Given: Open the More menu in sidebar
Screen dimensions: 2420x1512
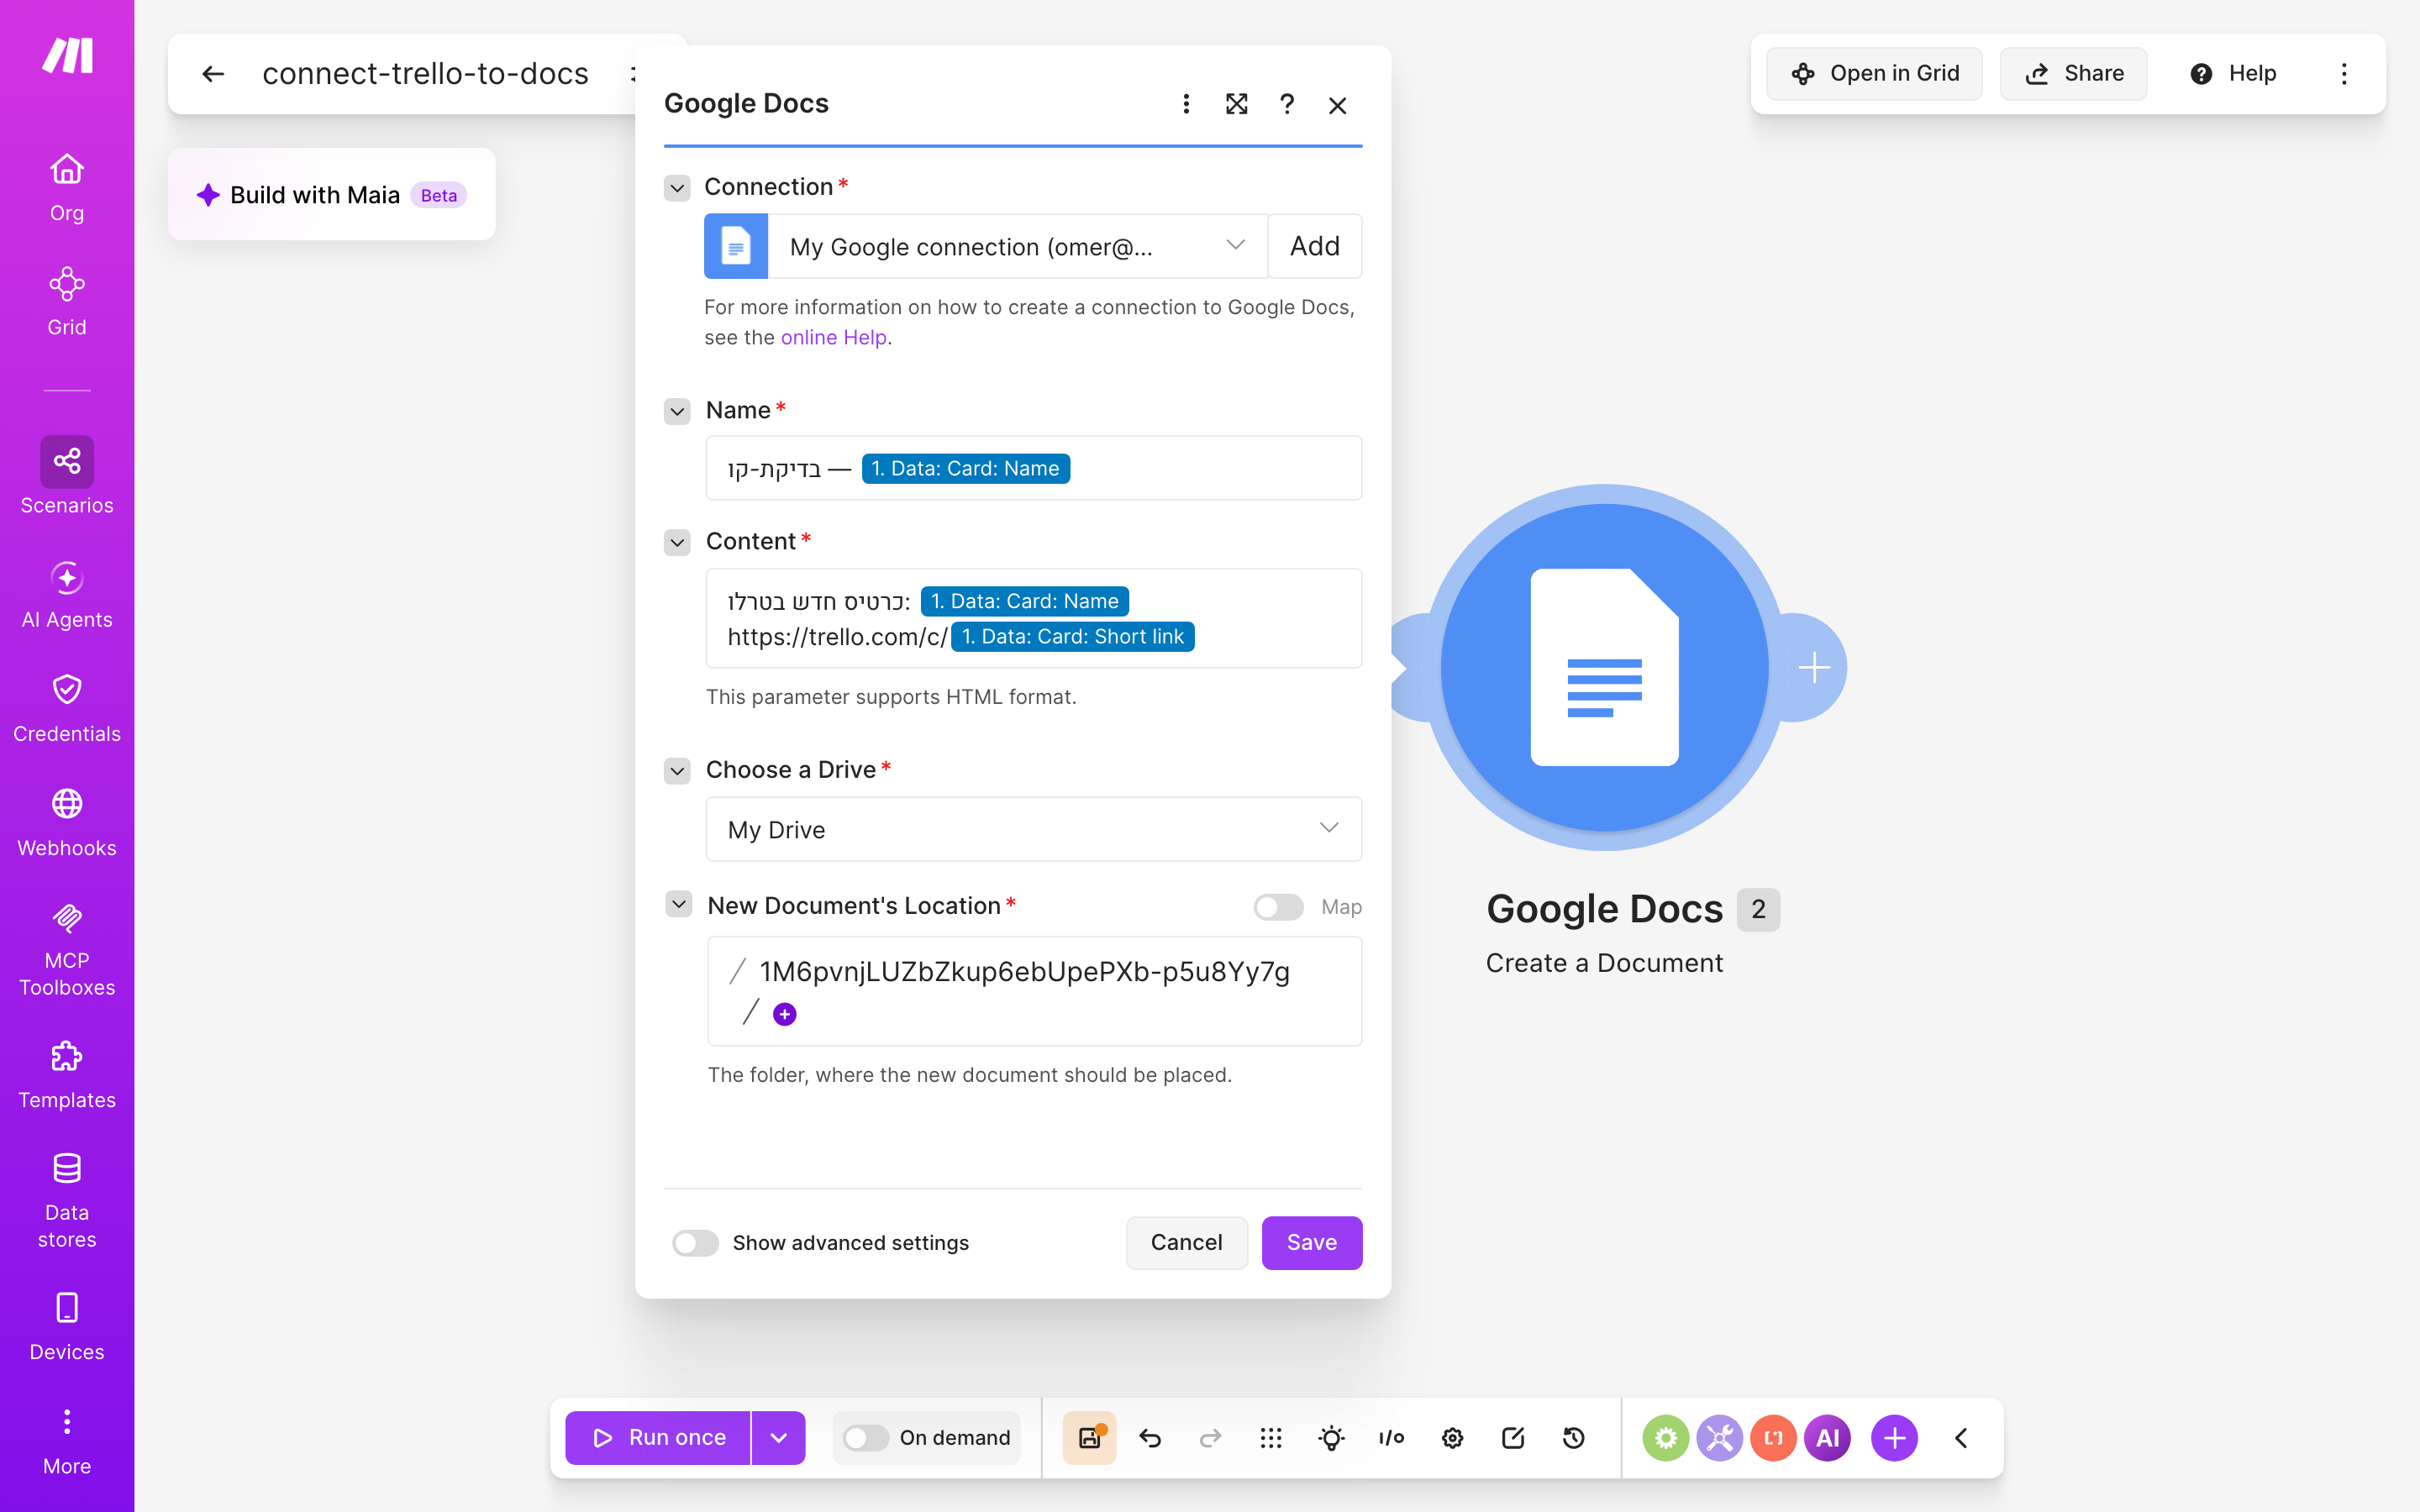Looking at the screenshot, I should (x=67, y=1442).
